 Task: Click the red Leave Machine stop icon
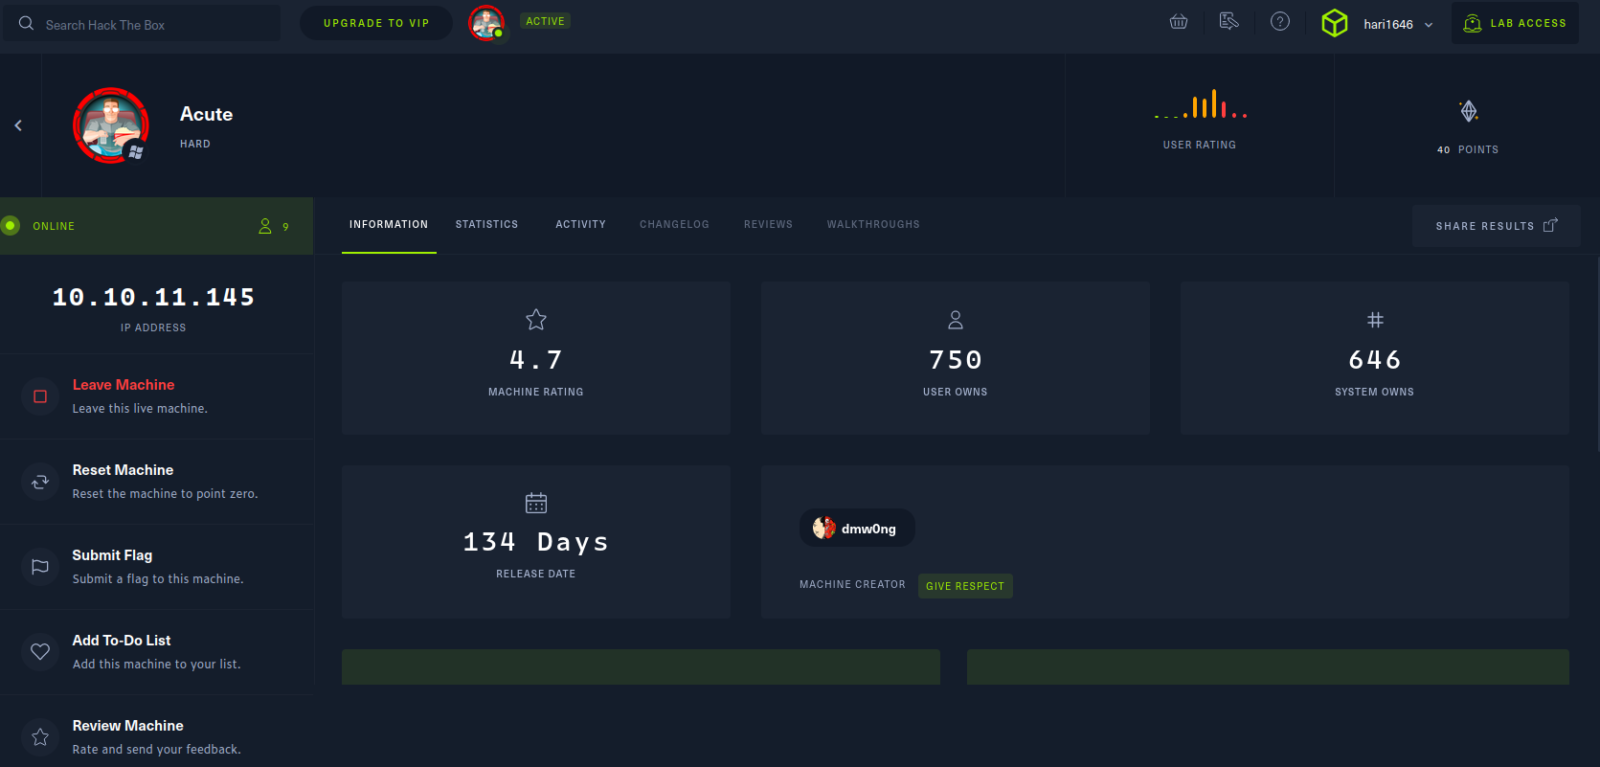[x=40, y=397]
